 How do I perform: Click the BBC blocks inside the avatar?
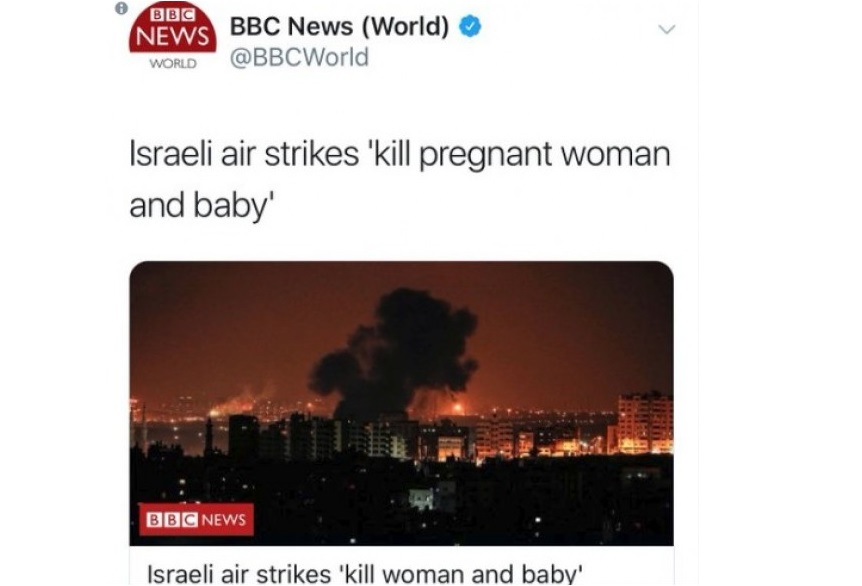[x=173, y=15]
